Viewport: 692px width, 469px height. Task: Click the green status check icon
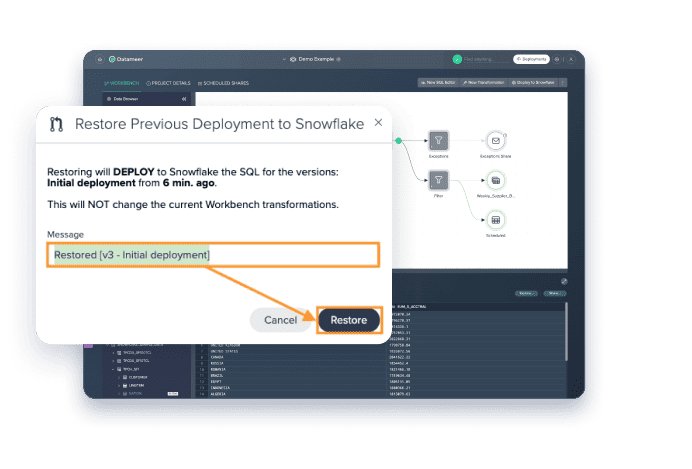click(457, 59)
